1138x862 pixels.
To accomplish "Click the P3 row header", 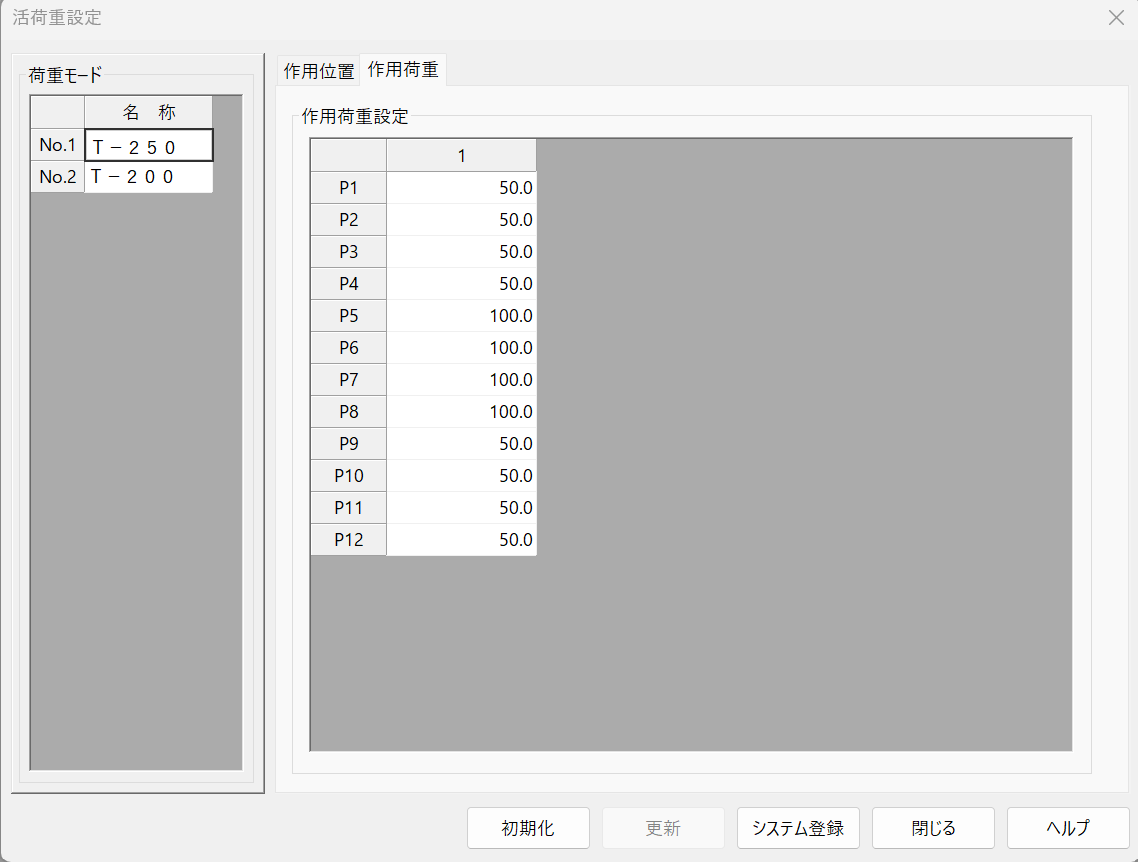I will coord(348,252).
